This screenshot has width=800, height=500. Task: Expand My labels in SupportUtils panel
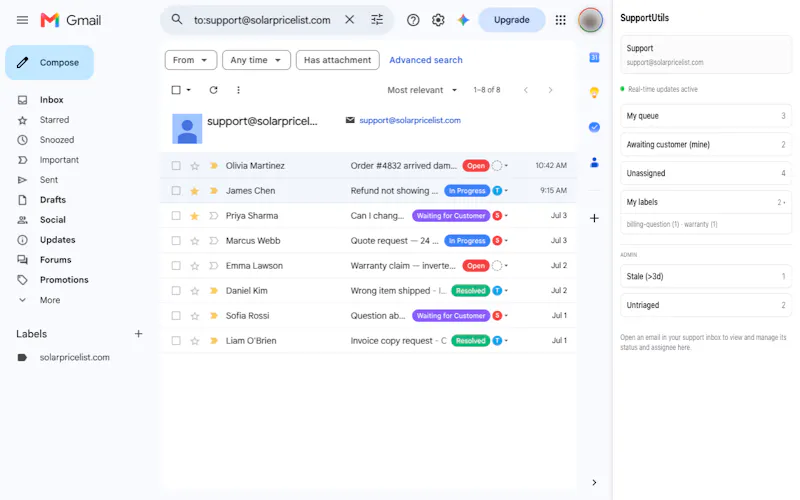[x=706, y=202]
